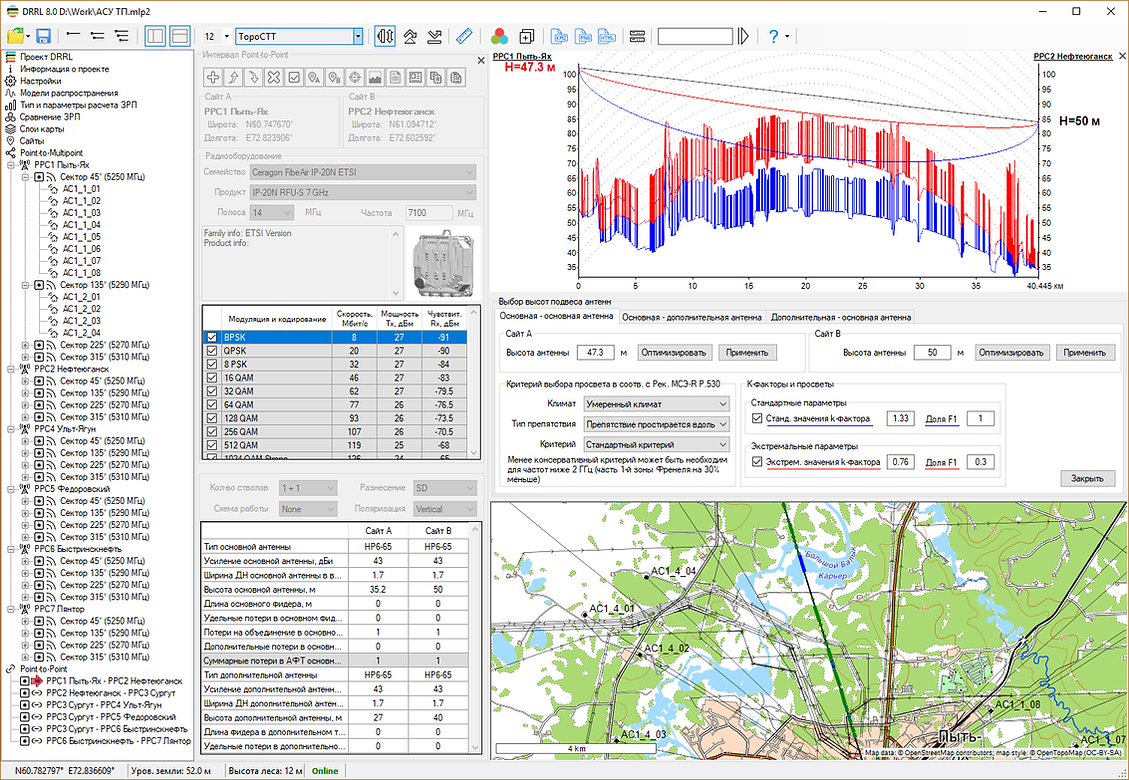Collapse the РРС7 Лянтор tree node

click(x=11, y=609)
